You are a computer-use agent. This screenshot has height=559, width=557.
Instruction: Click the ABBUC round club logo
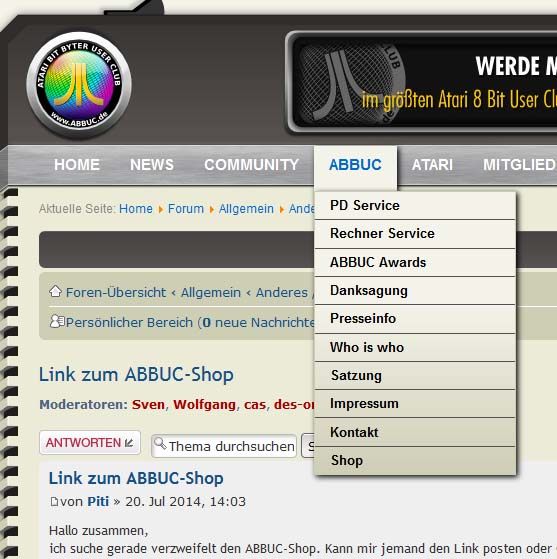coord(79,85)
